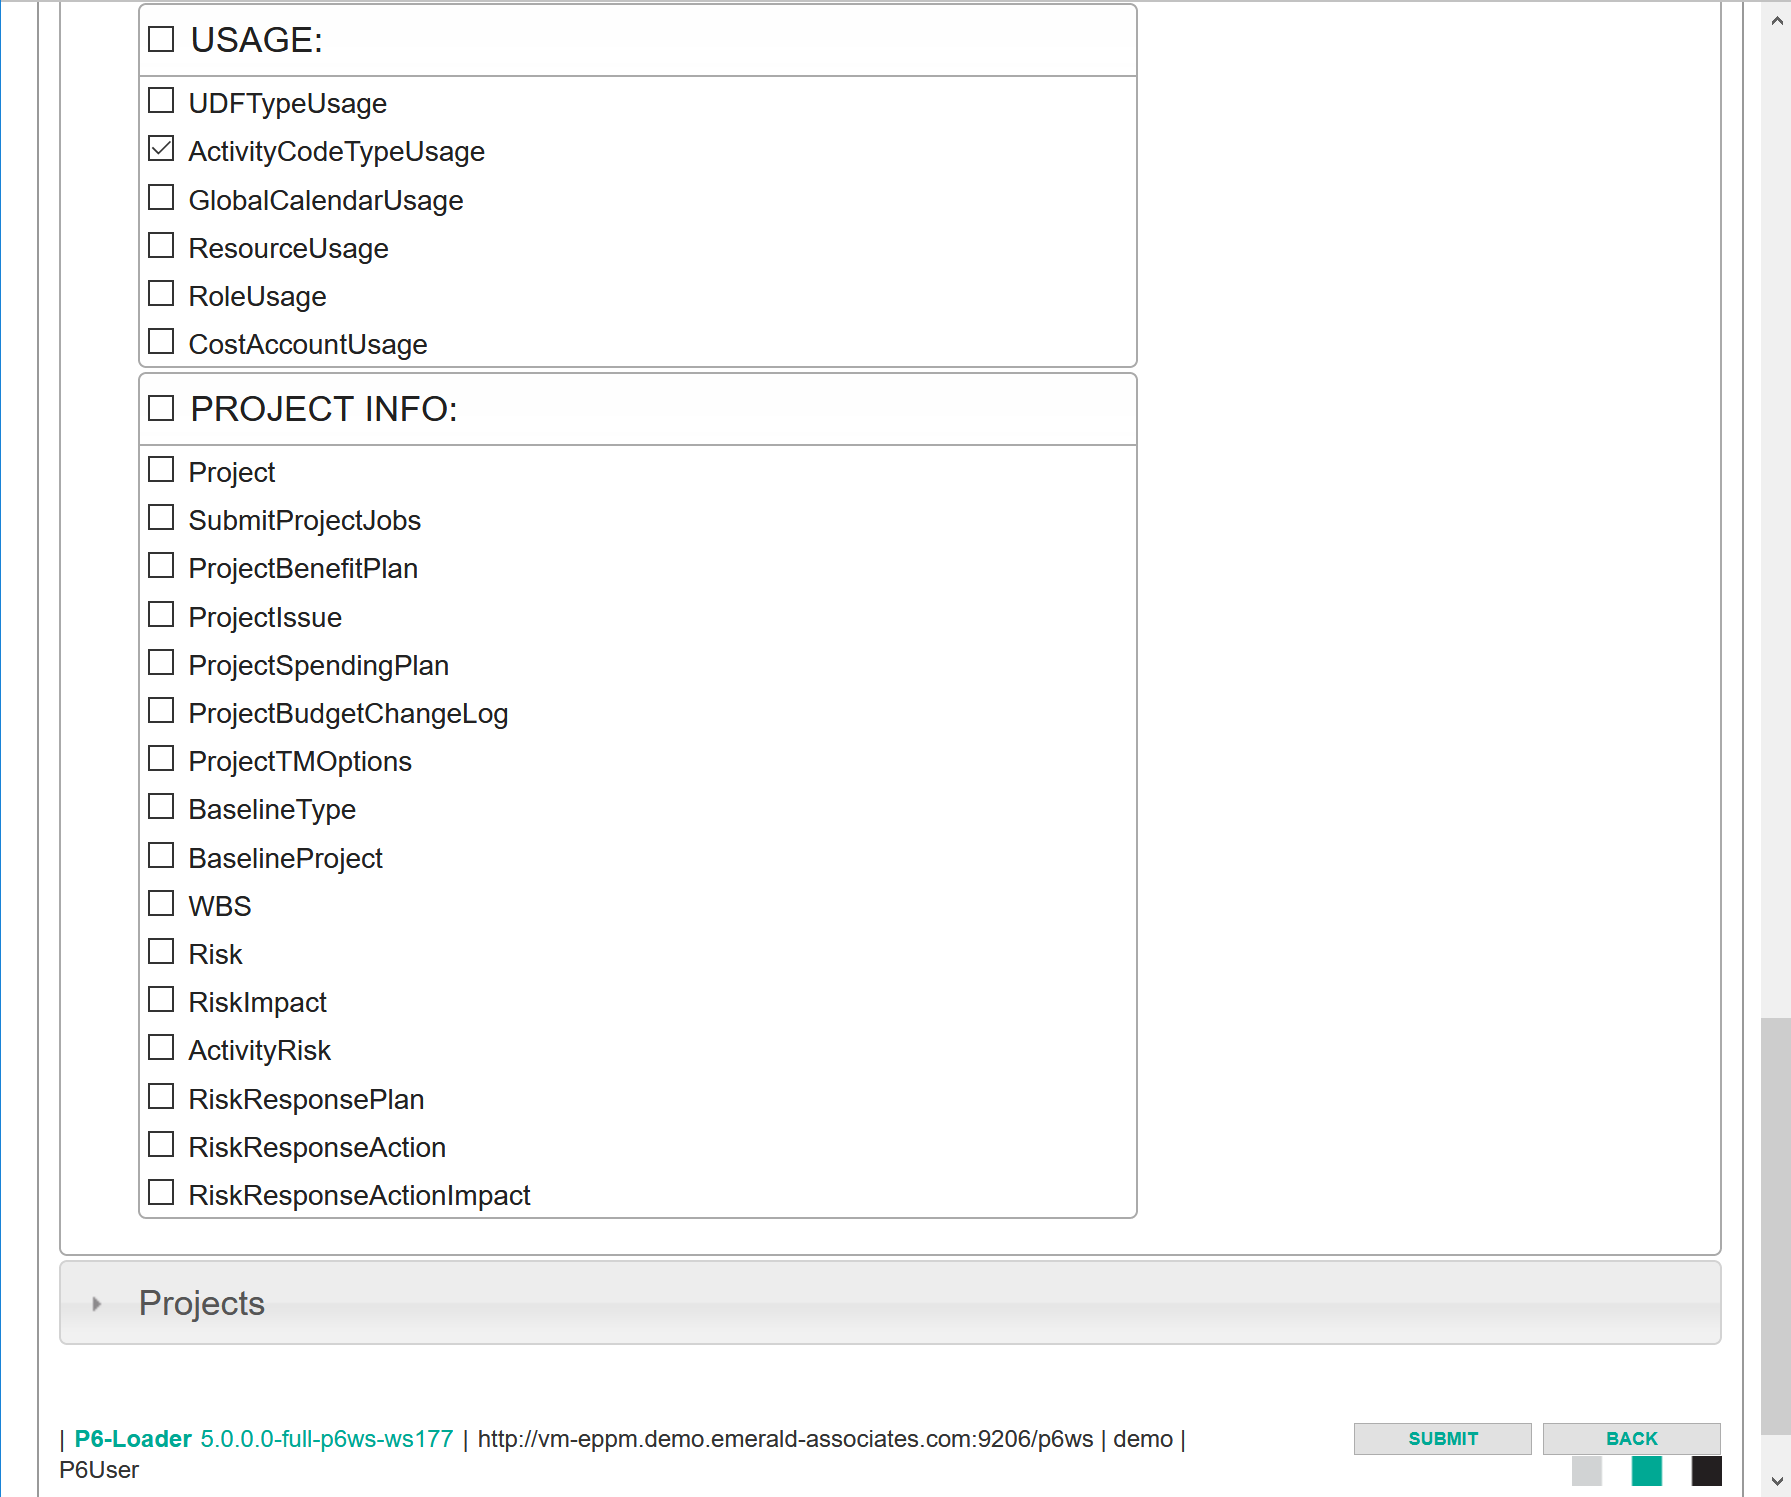
Task: Check the PROJECT INFO header checkbox
Action: (x=161, y=409)
